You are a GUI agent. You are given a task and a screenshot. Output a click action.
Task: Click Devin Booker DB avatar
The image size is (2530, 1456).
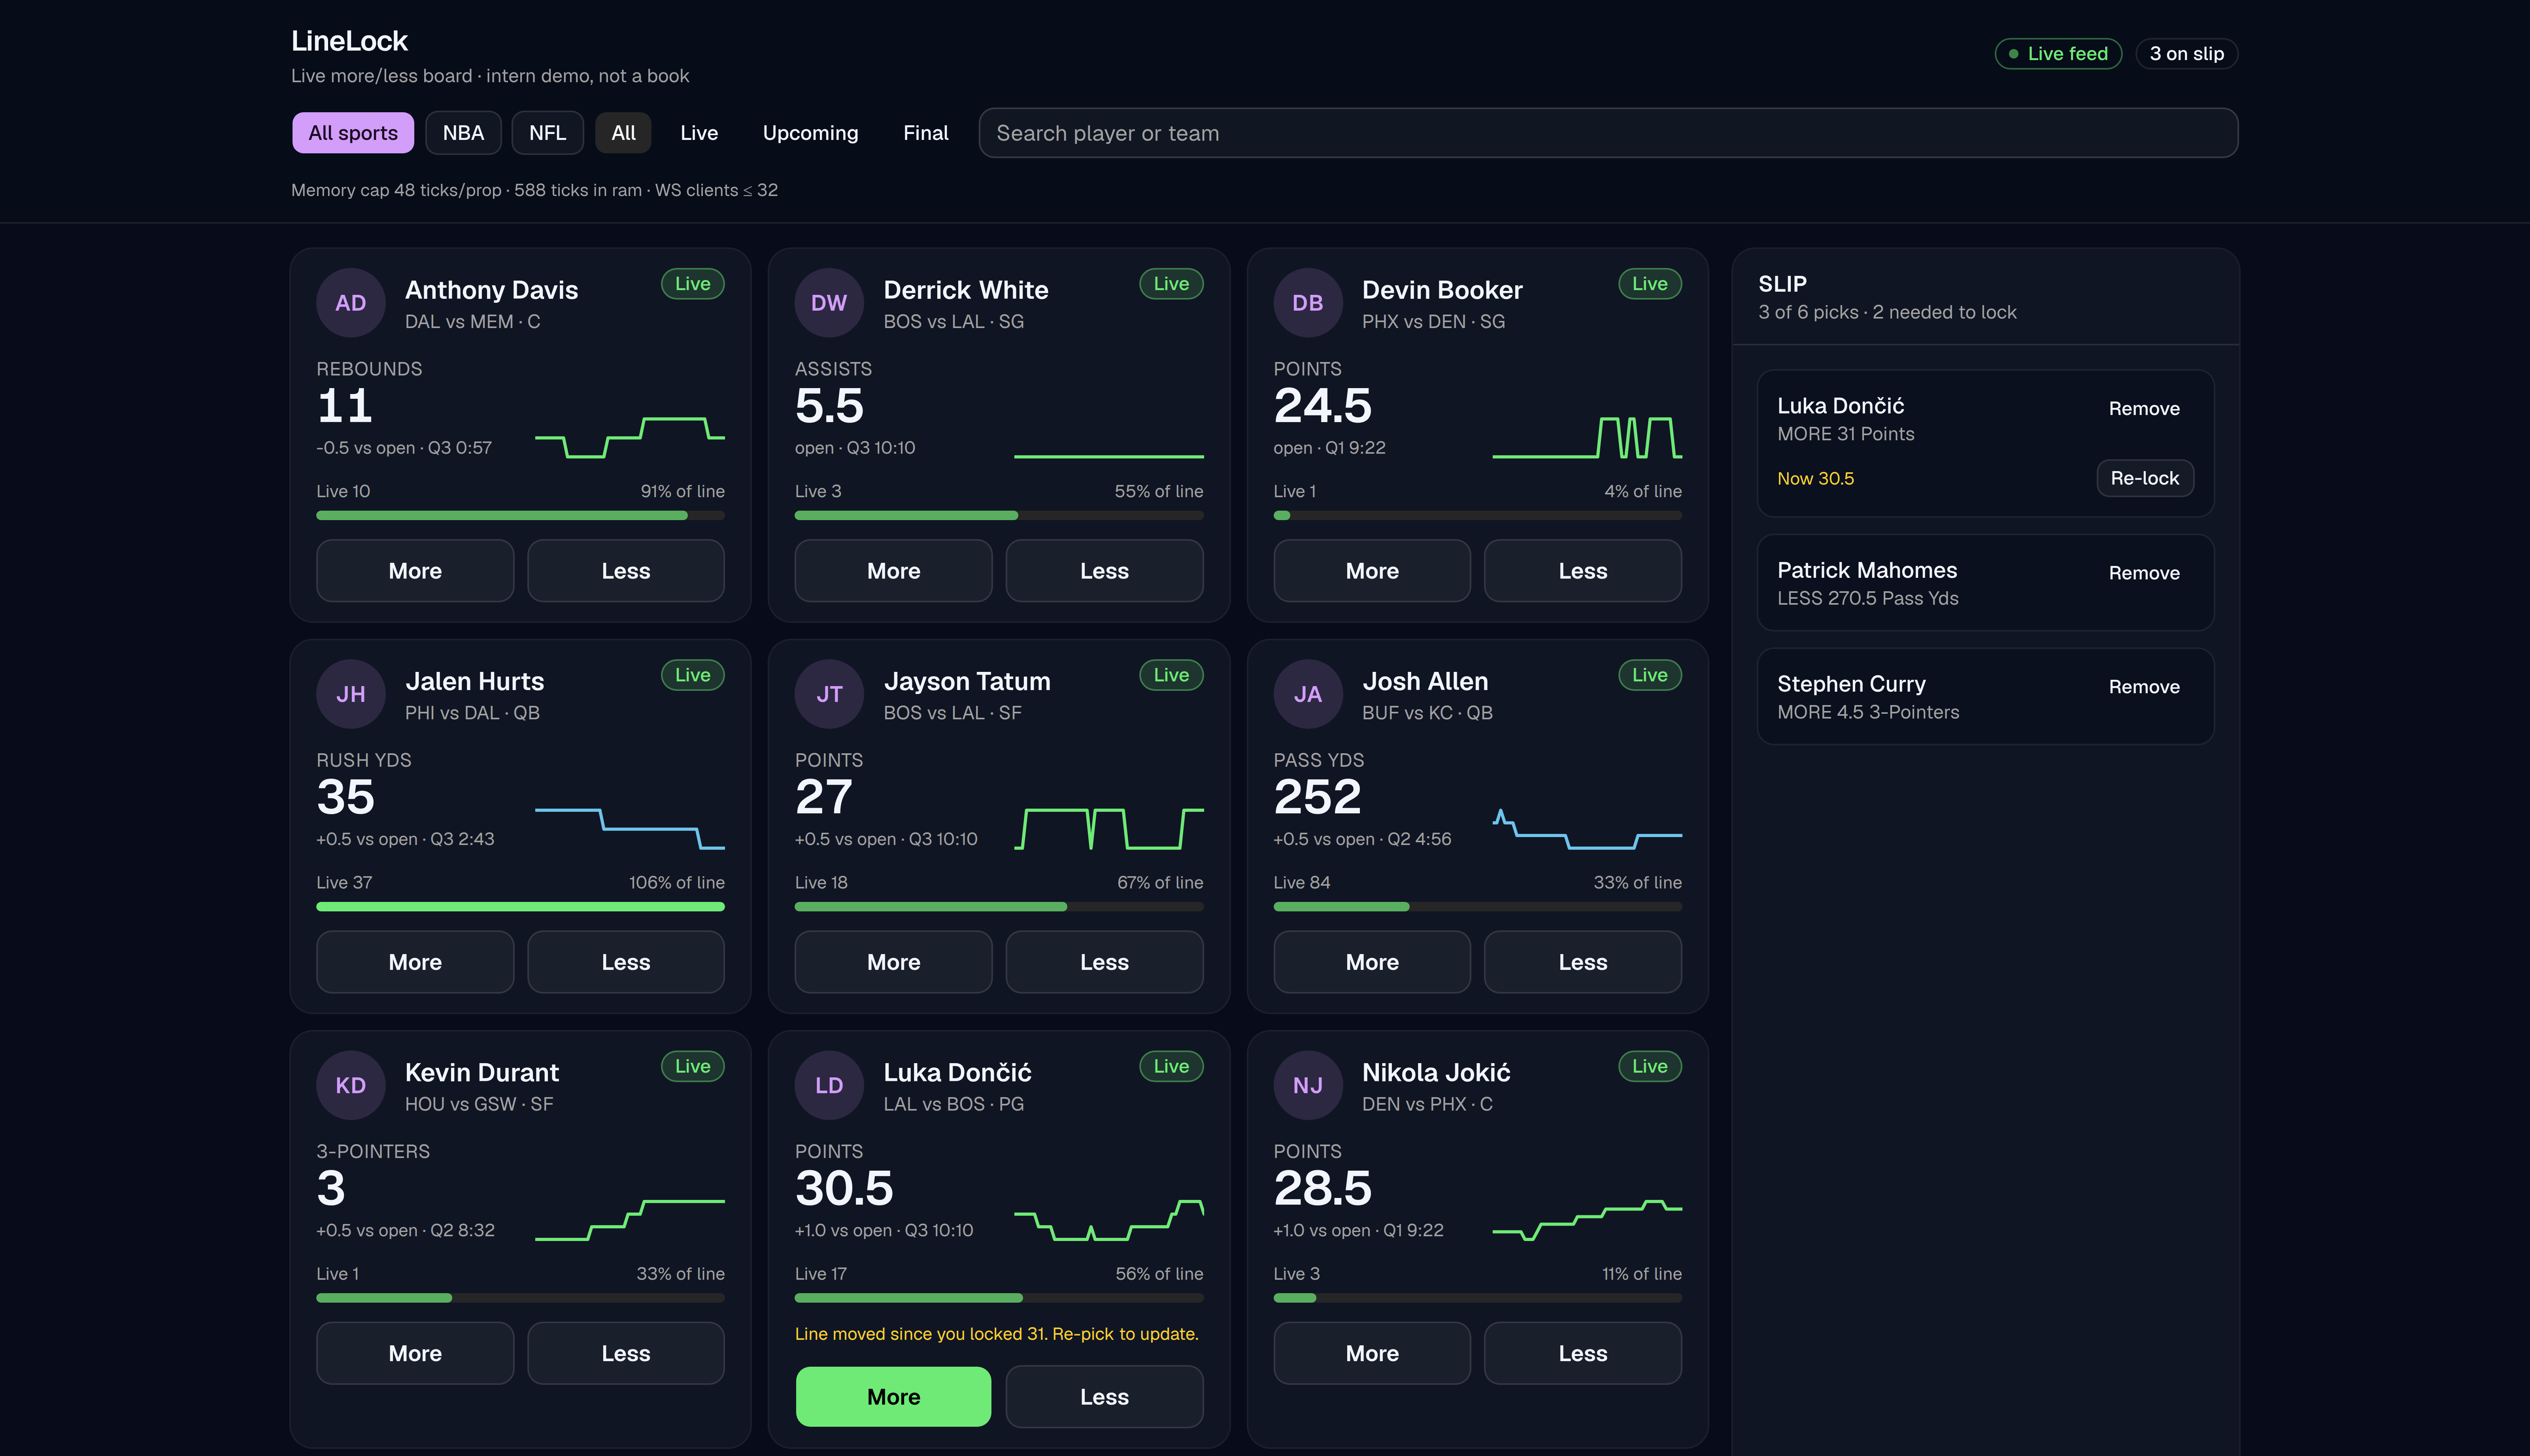tap(1308, 303)
